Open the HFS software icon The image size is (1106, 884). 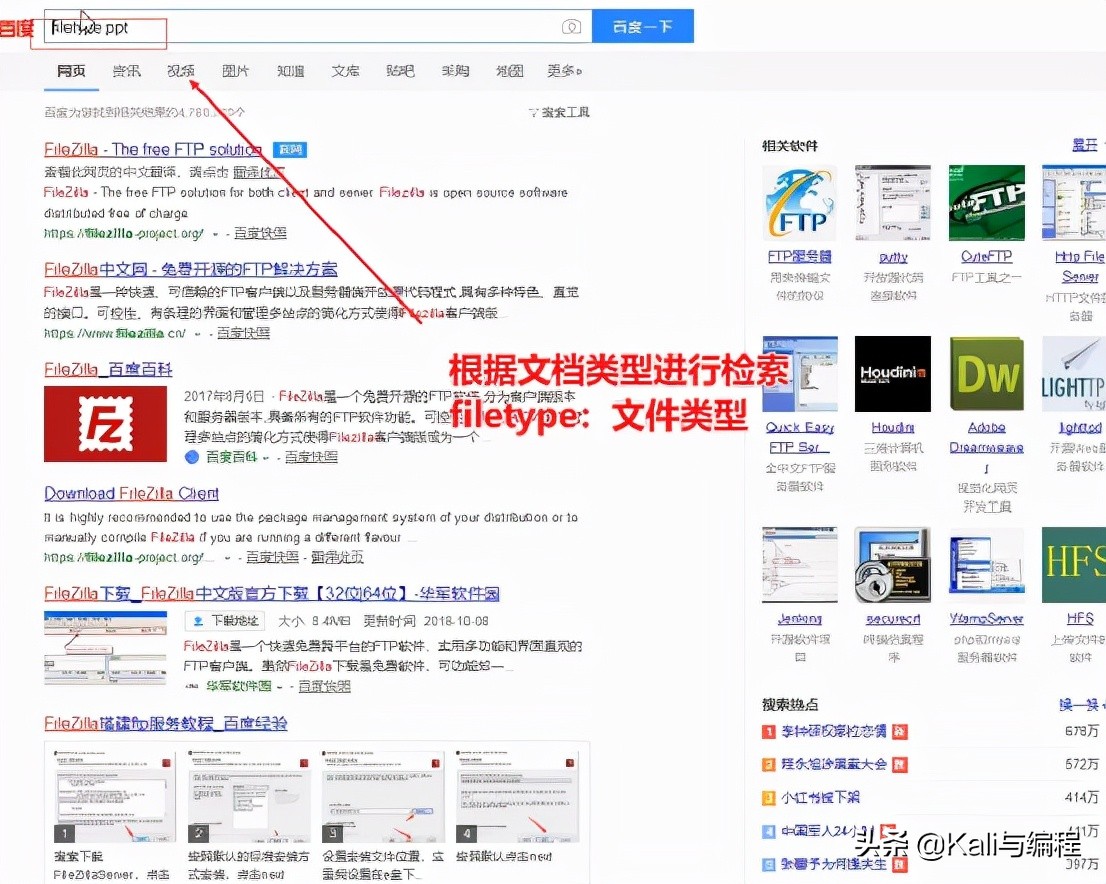1074,564
